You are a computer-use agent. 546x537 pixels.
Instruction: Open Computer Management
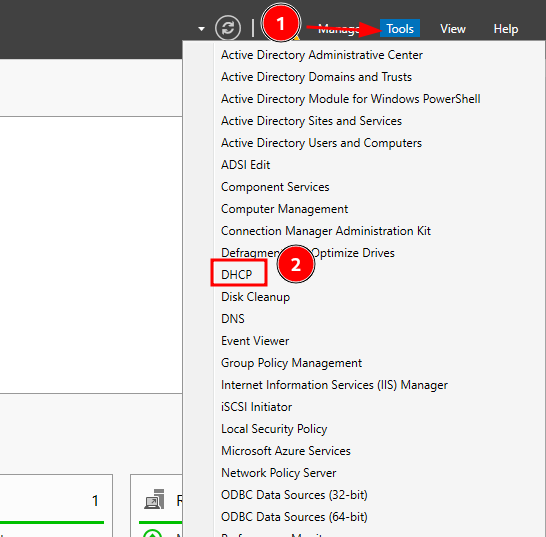284,209
